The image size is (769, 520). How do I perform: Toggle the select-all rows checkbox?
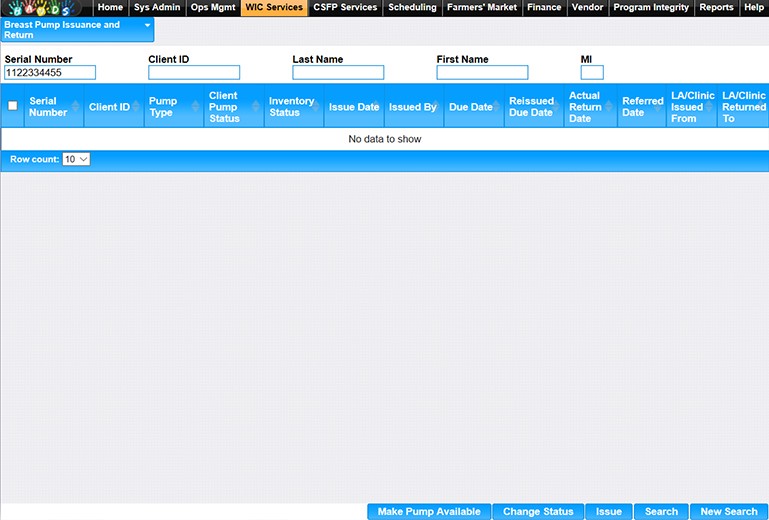[x=13, y=106]
